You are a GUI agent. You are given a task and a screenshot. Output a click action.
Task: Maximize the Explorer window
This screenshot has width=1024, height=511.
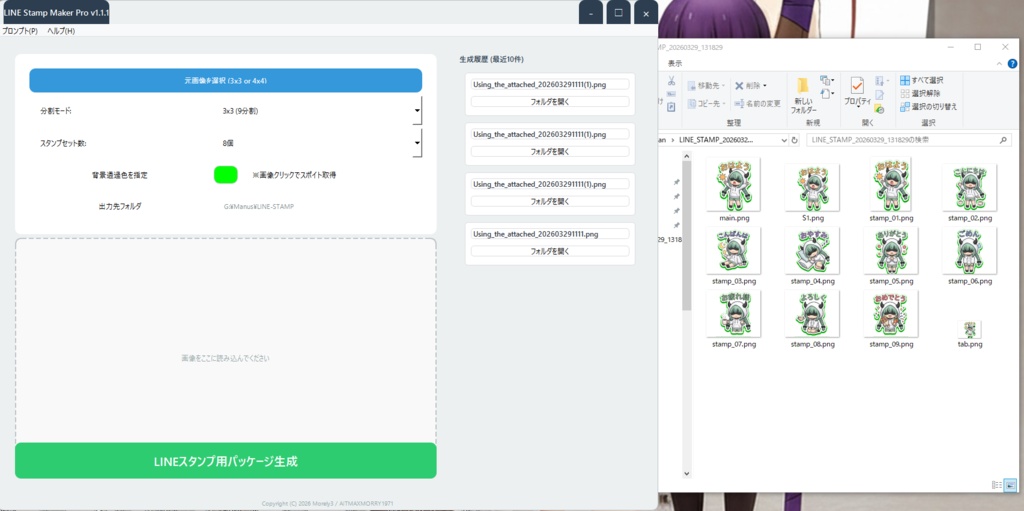(978, 47)
